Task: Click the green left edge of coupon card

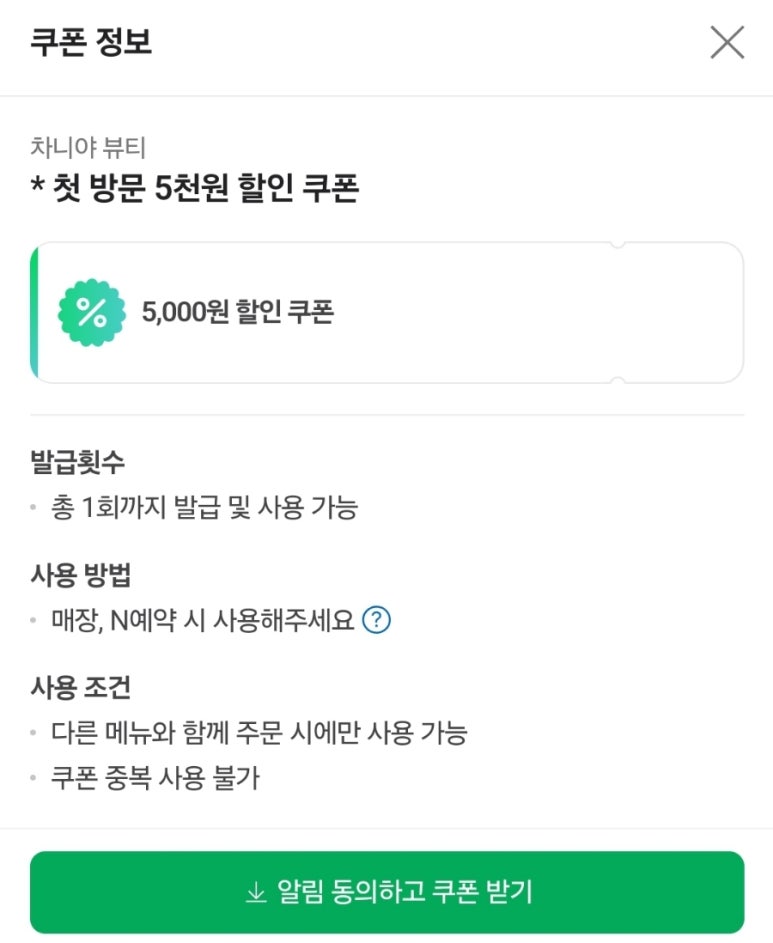Action: pos(34,312)
